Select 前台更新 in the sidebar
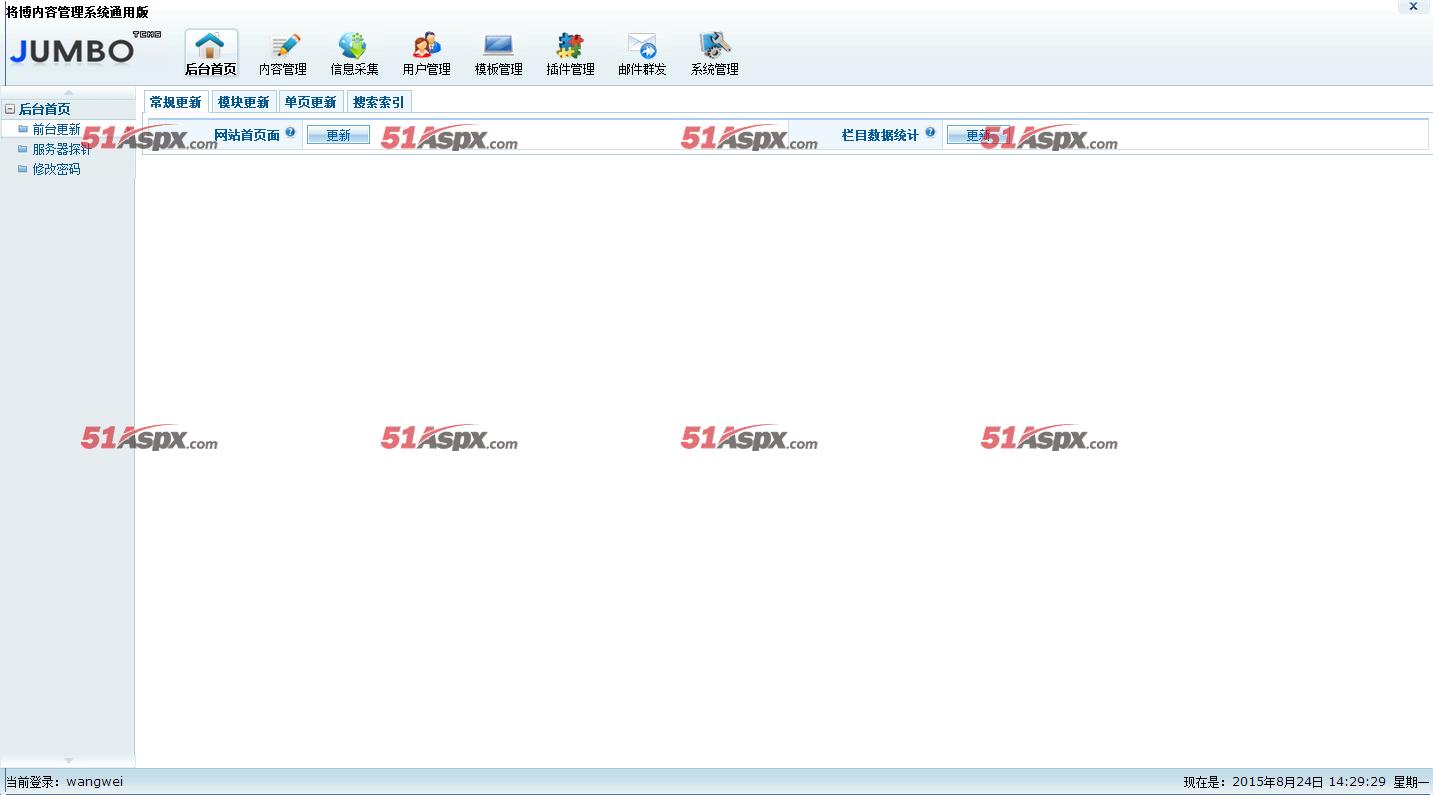Screen dimensions: 1433x795 [56, 129]
